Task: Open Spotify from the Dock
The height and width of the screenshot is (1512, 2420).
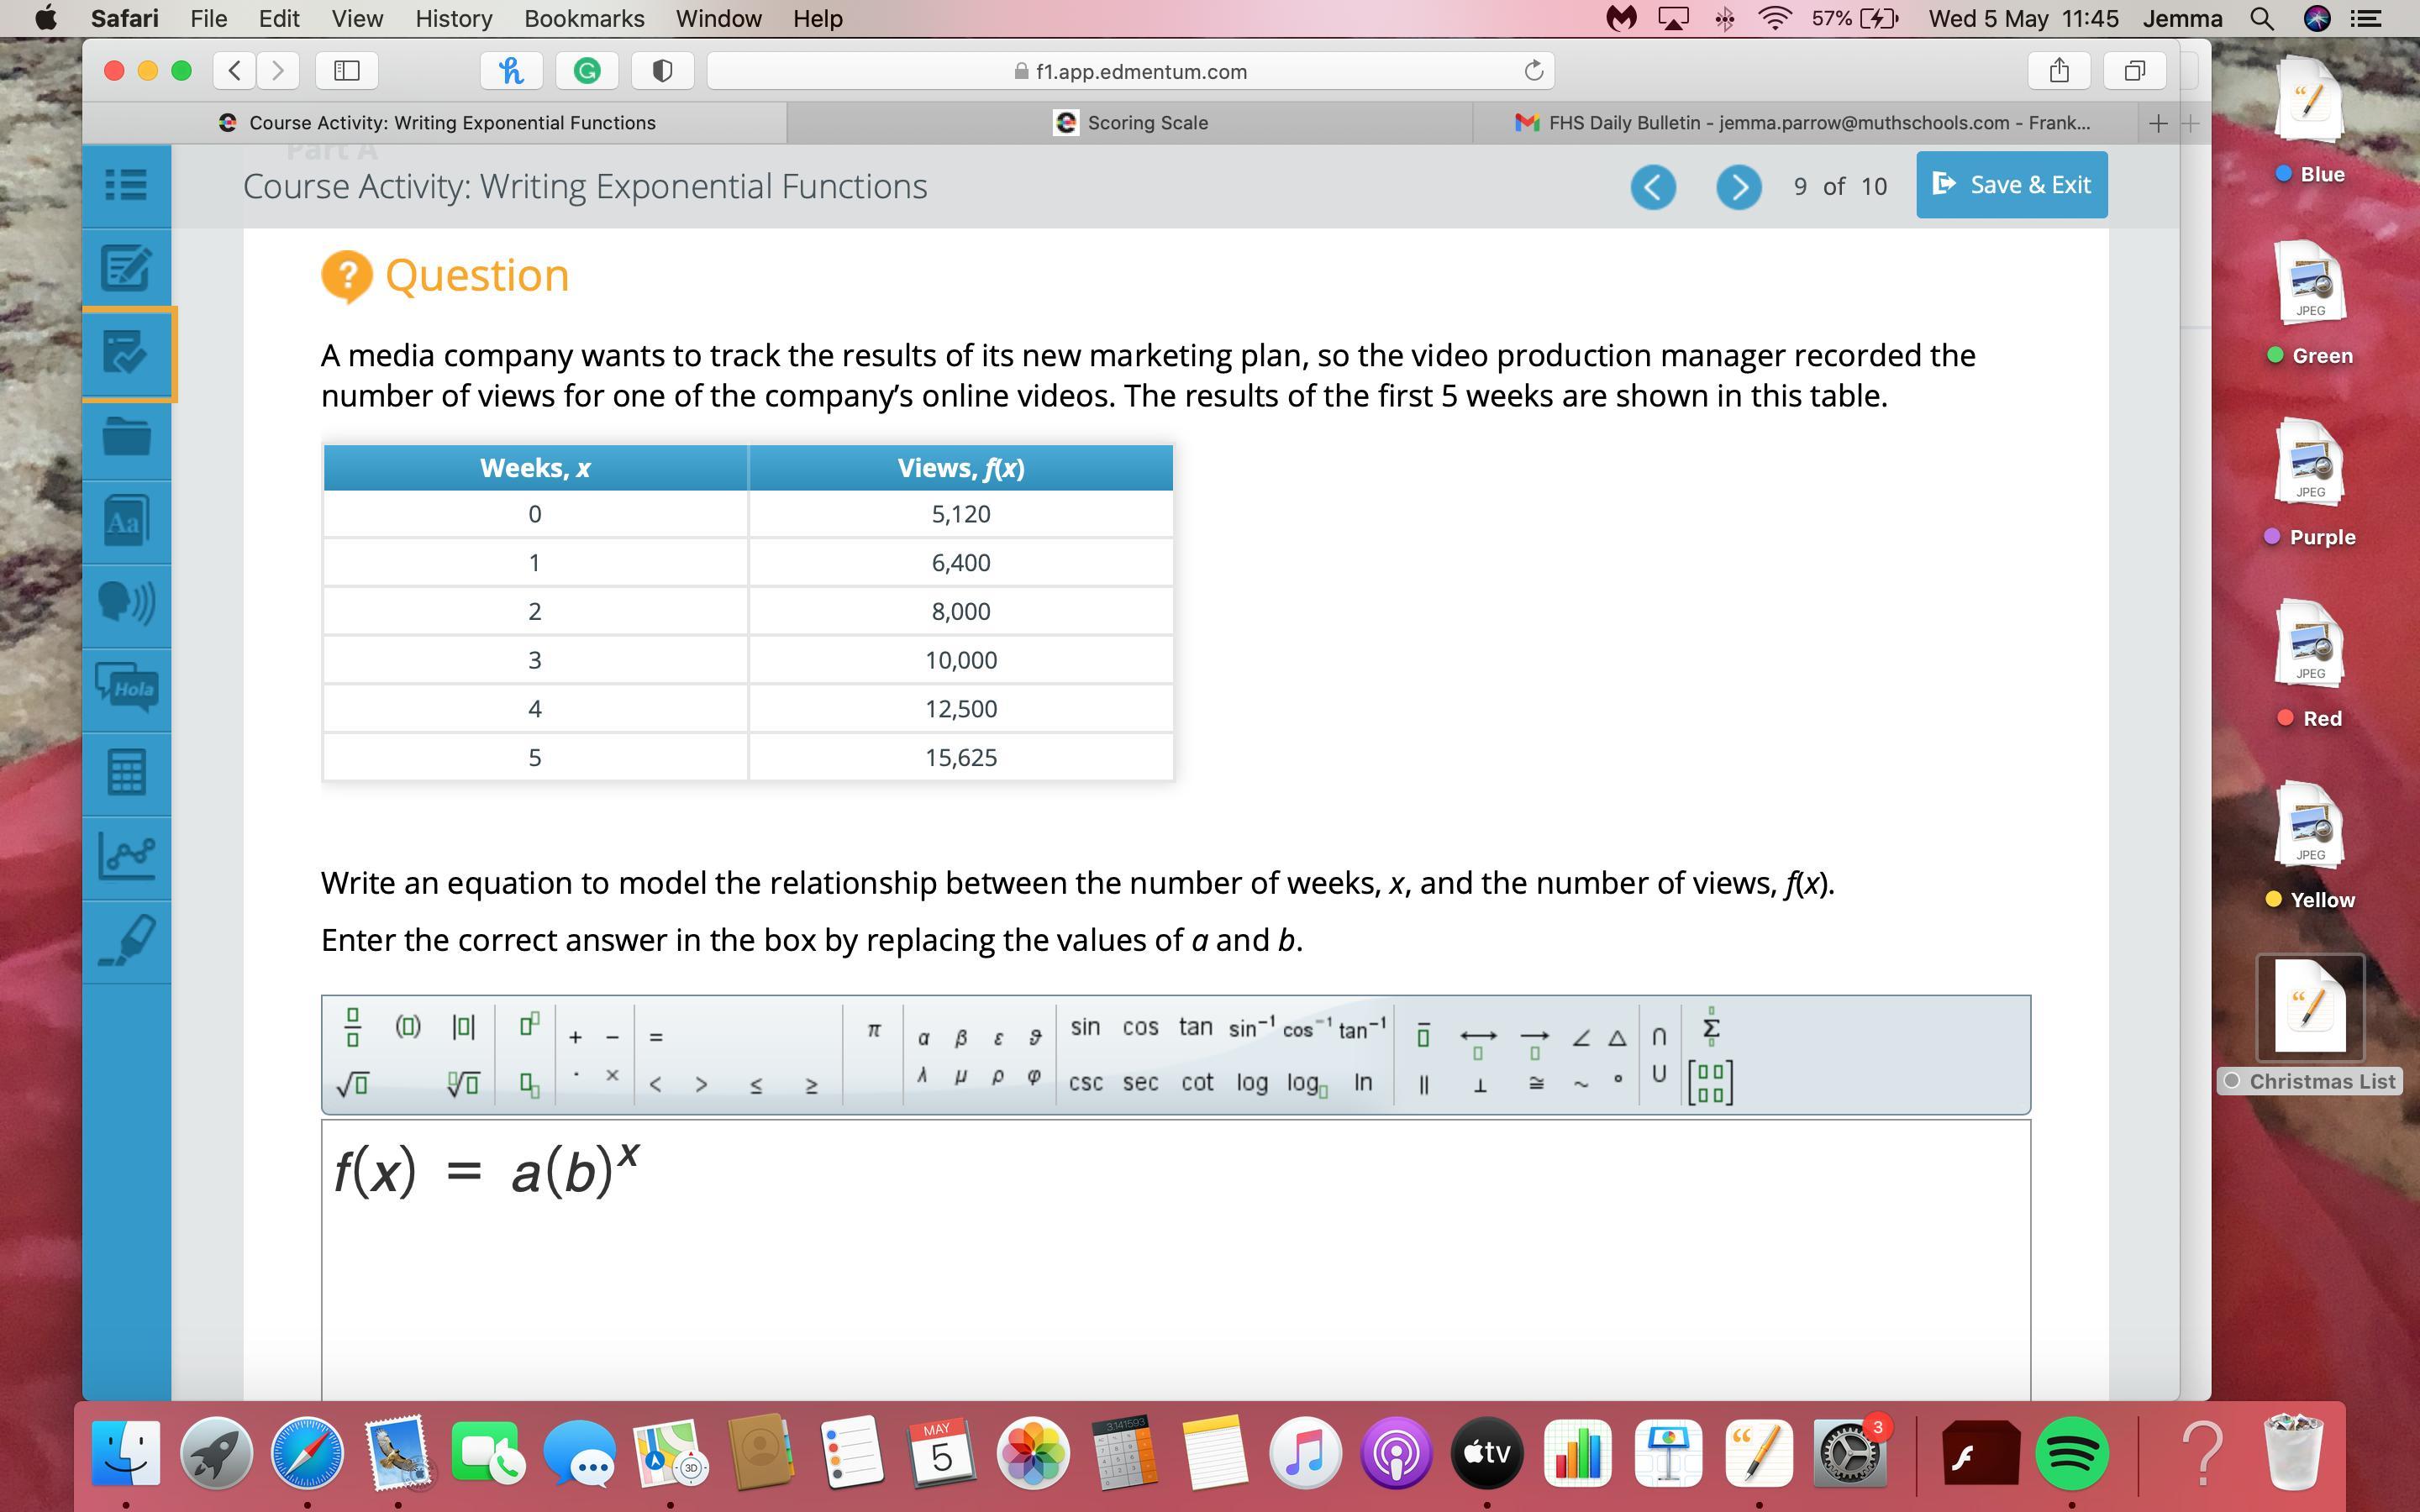Action: (2071, 1453)
